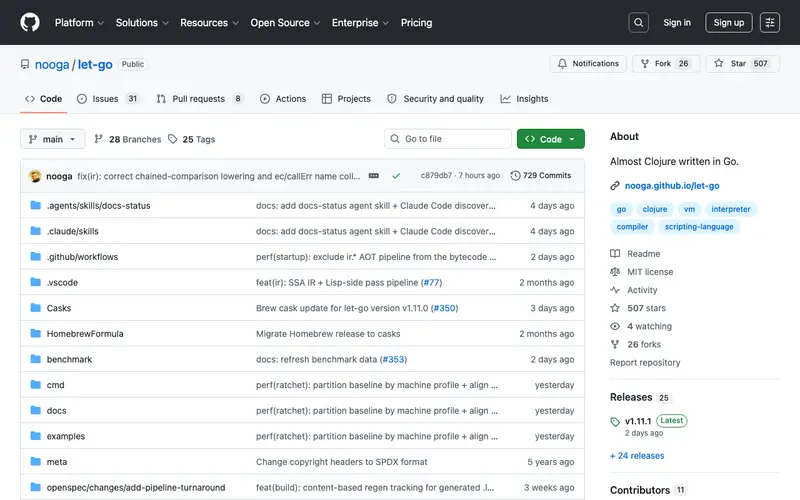The width and height of the screenshot is (800, 500).
Task: Open the nooga owner profile link
Action: (x=52, y=64)
